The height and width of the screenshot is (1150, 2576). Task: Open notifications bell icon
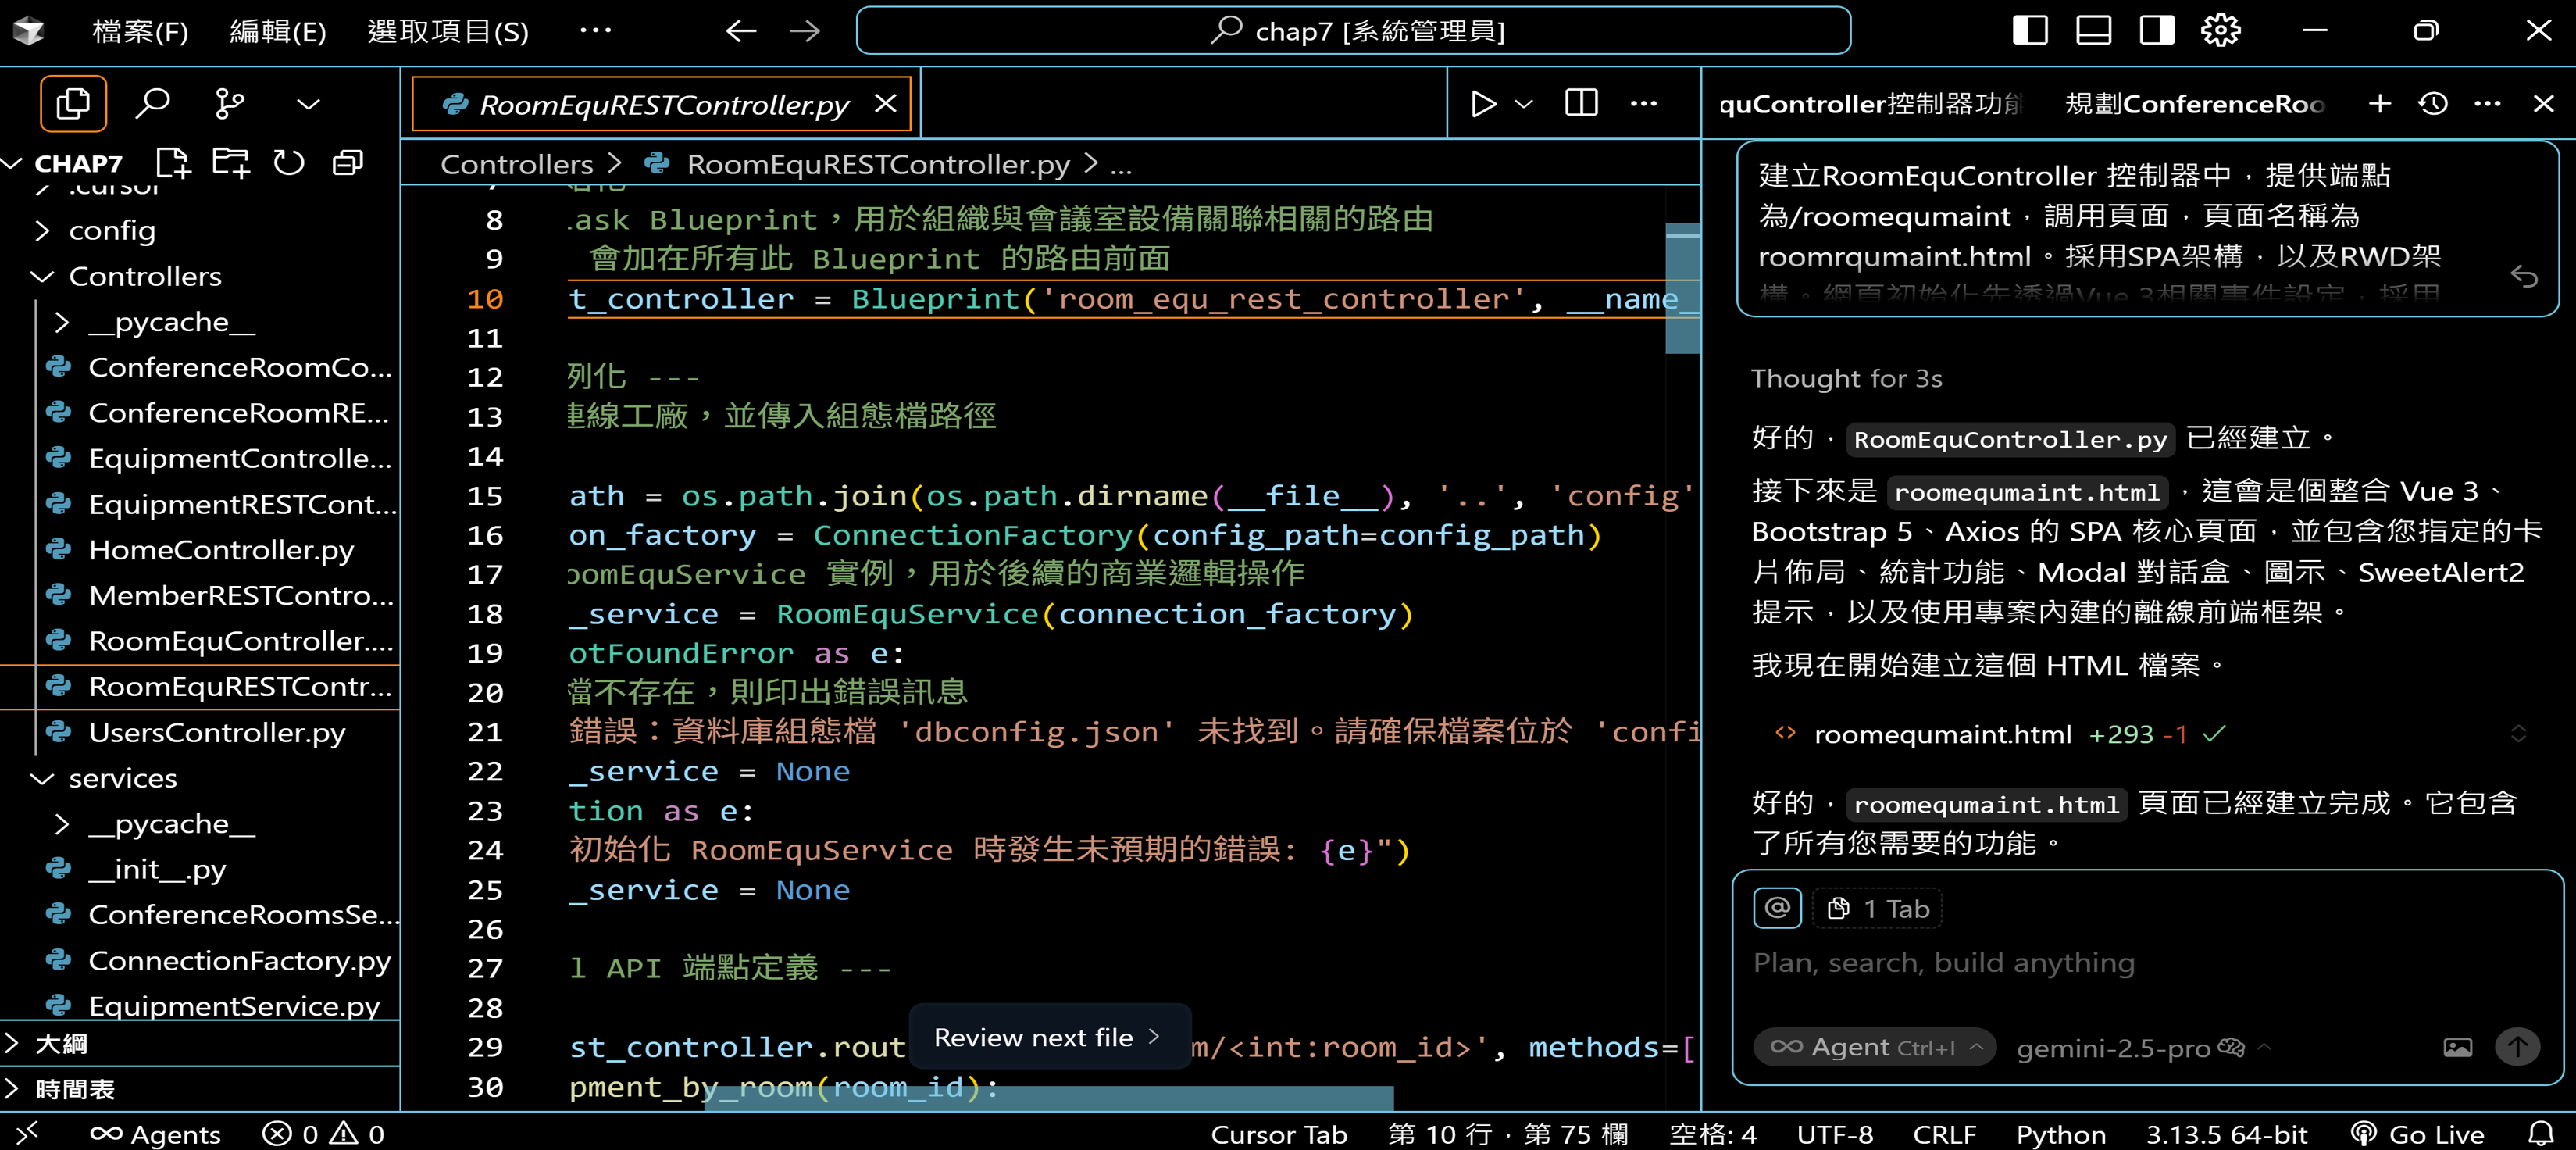(2541, 1133)
